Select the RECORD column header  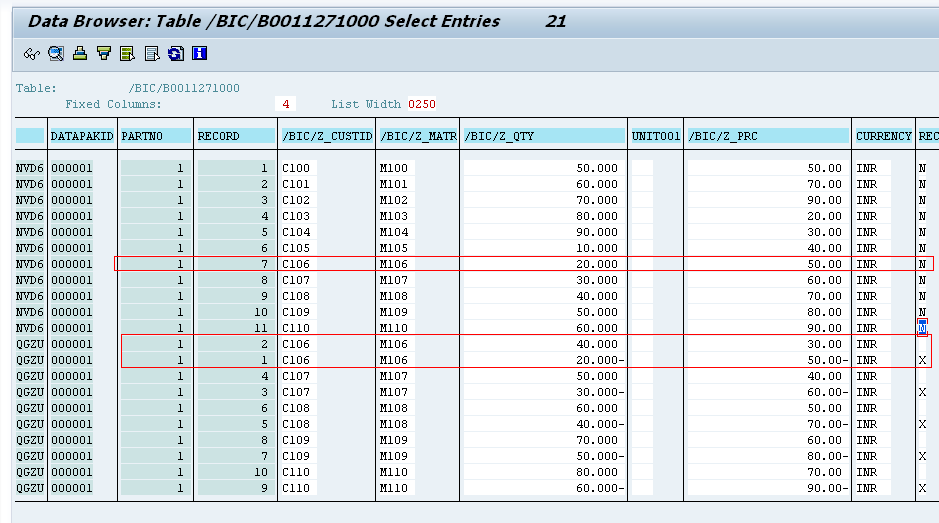coord(236,136)
